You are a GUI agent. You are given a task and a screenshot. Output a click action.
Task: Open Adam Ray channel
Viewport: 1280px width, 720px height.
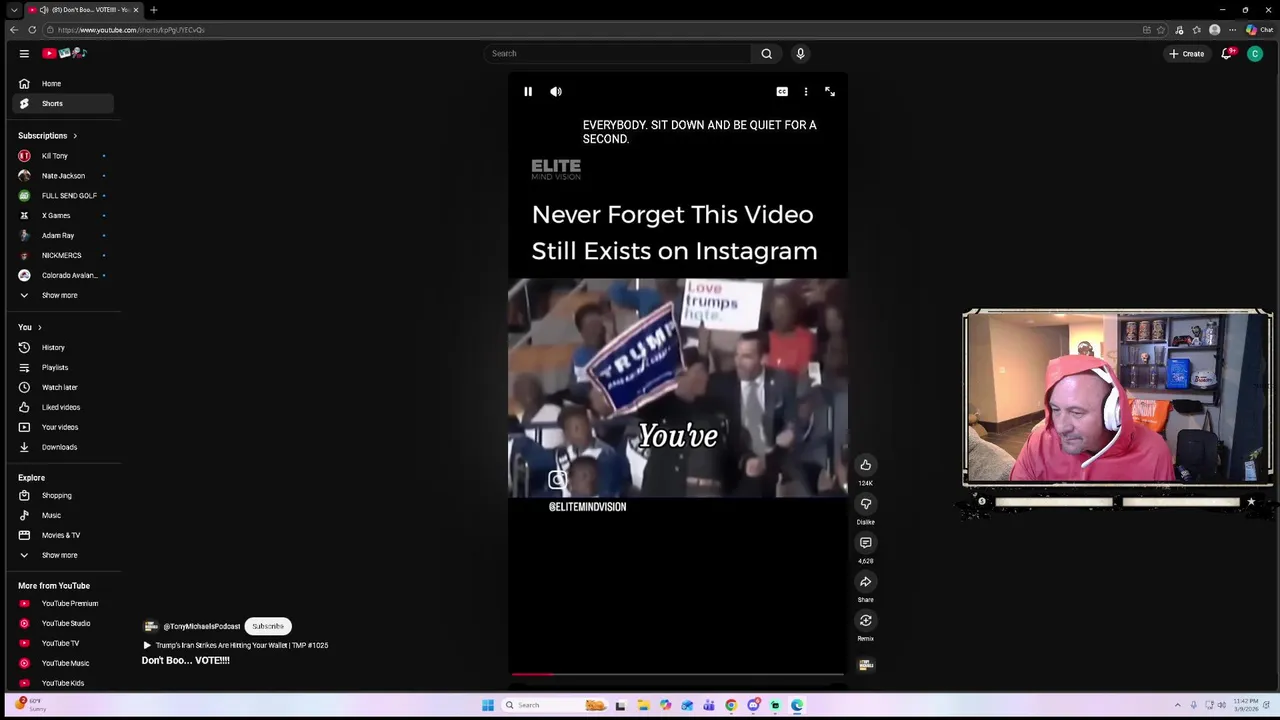[x=64, y=236]
